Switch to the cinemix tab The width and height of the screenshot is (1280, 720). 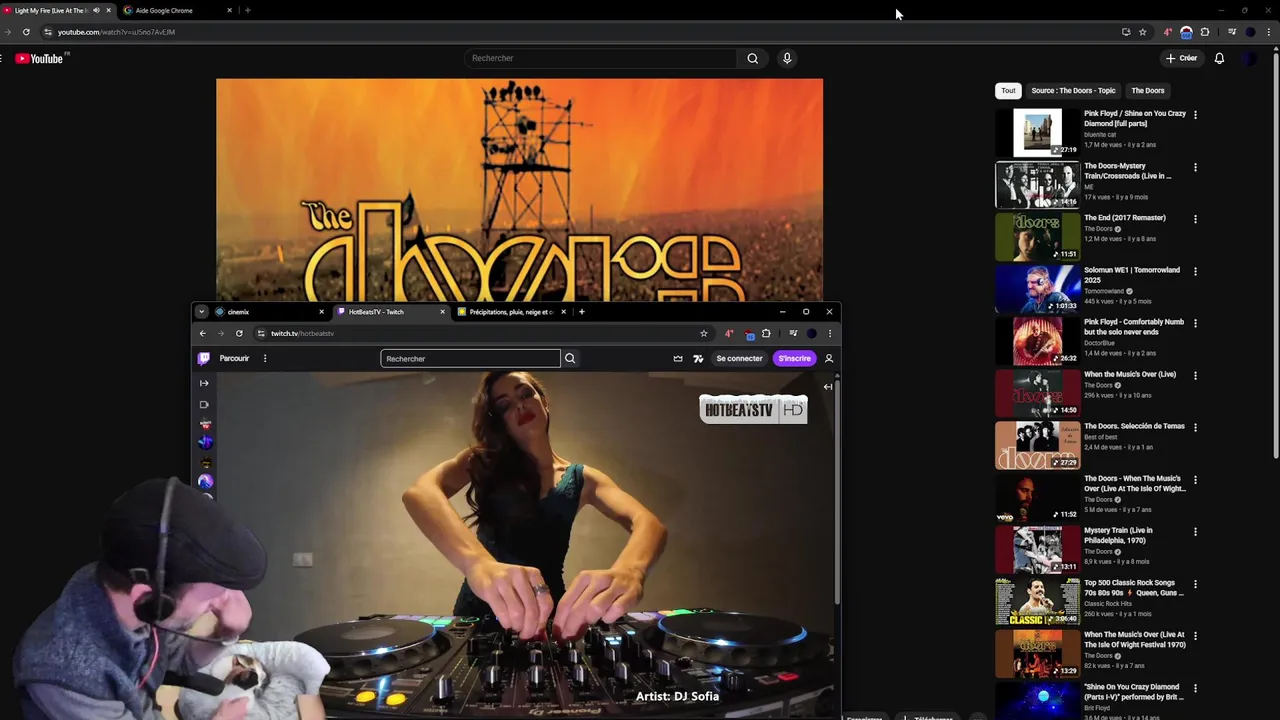point(270,312)
